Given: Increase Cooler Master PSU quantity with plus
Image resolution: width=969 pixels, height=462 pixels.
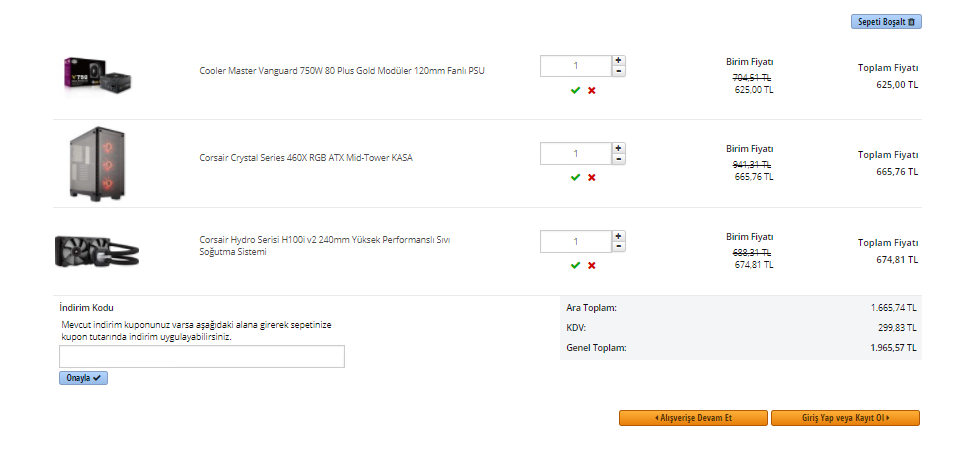Looking at the screenshot, I should [619, 60].
